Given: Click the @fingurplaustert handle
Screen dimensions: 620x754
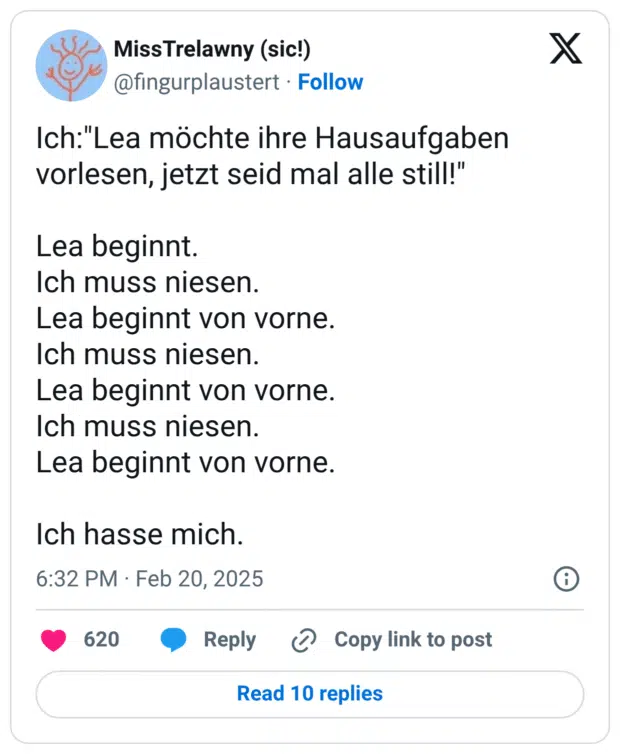Looking at the screenshot, I should coord(198,82).
